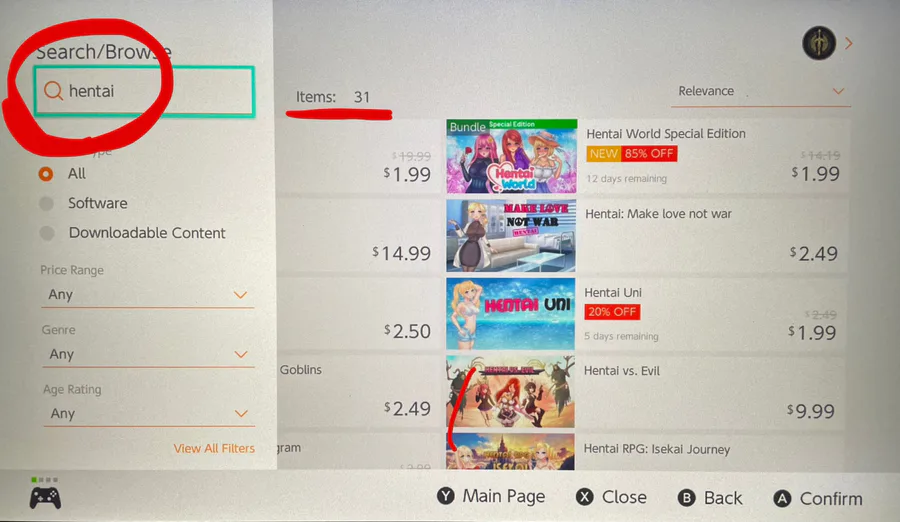900x522 pixels.
Task: Click the B button Back icon
Action: (686, 498)
